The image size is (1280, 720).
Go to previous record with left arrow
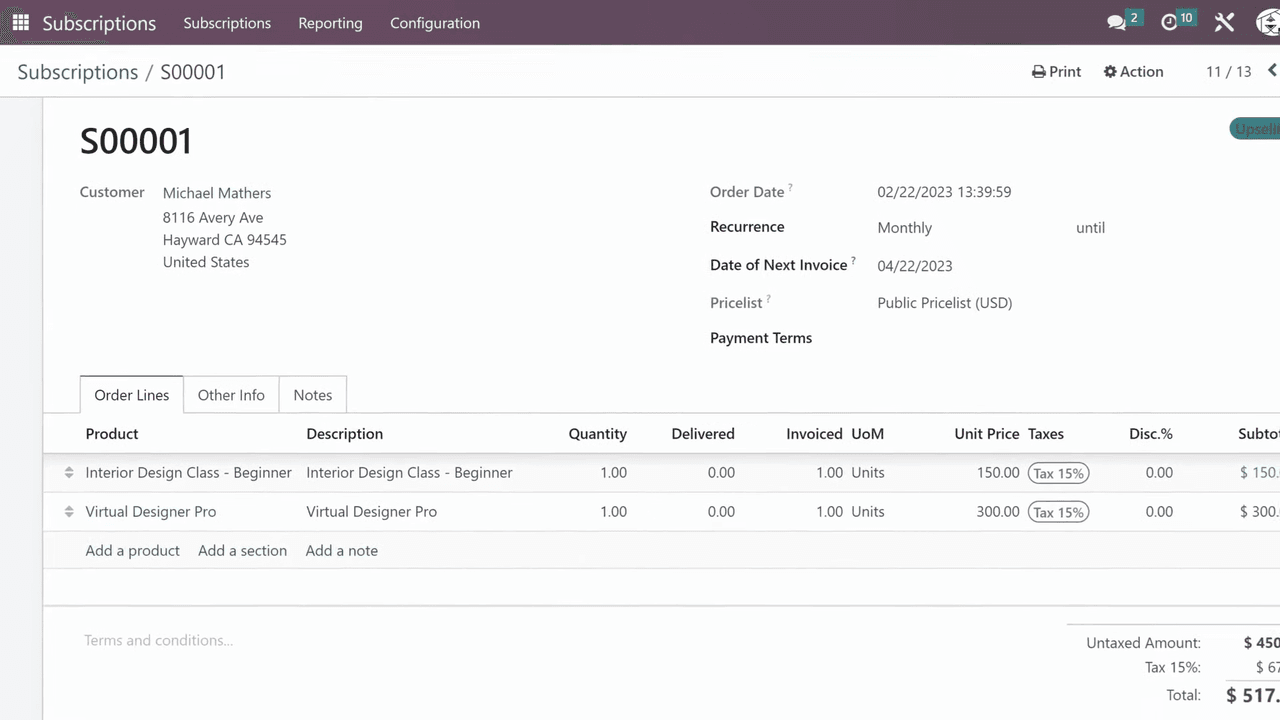[x=1272, y=71]
